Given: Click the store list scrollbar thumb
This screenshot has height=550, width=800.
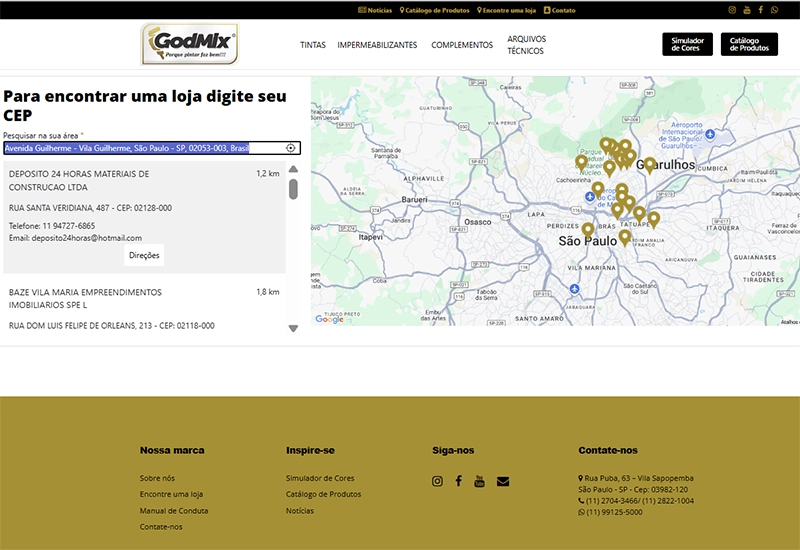Looking at the screenshot, I should pyautogui.click(x=293, y=189).
